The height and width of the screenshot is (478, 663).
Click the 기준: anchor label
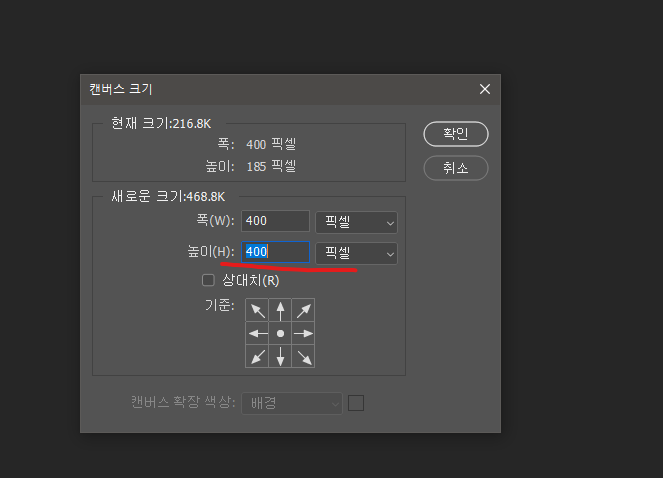pyautogui.click(x=219, y=305)
